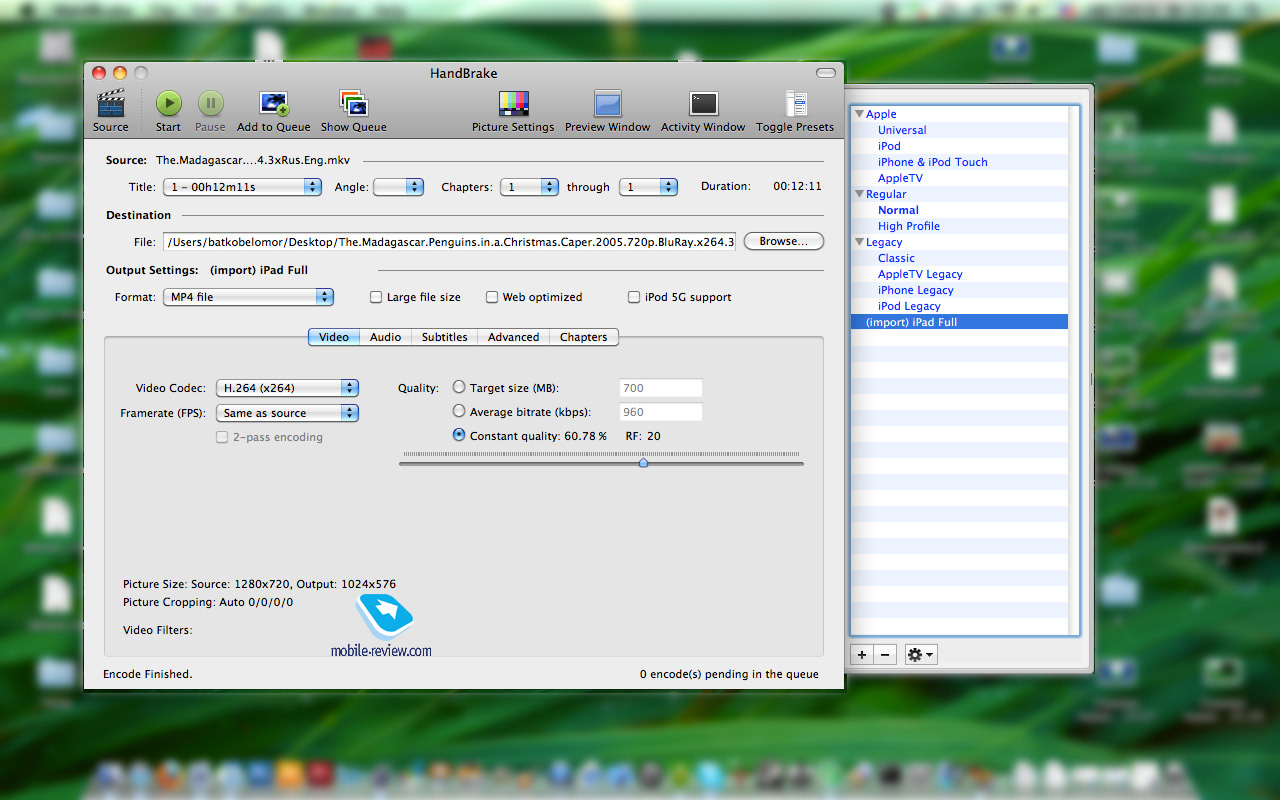Enable Large file size checkbox

point(376,297)
